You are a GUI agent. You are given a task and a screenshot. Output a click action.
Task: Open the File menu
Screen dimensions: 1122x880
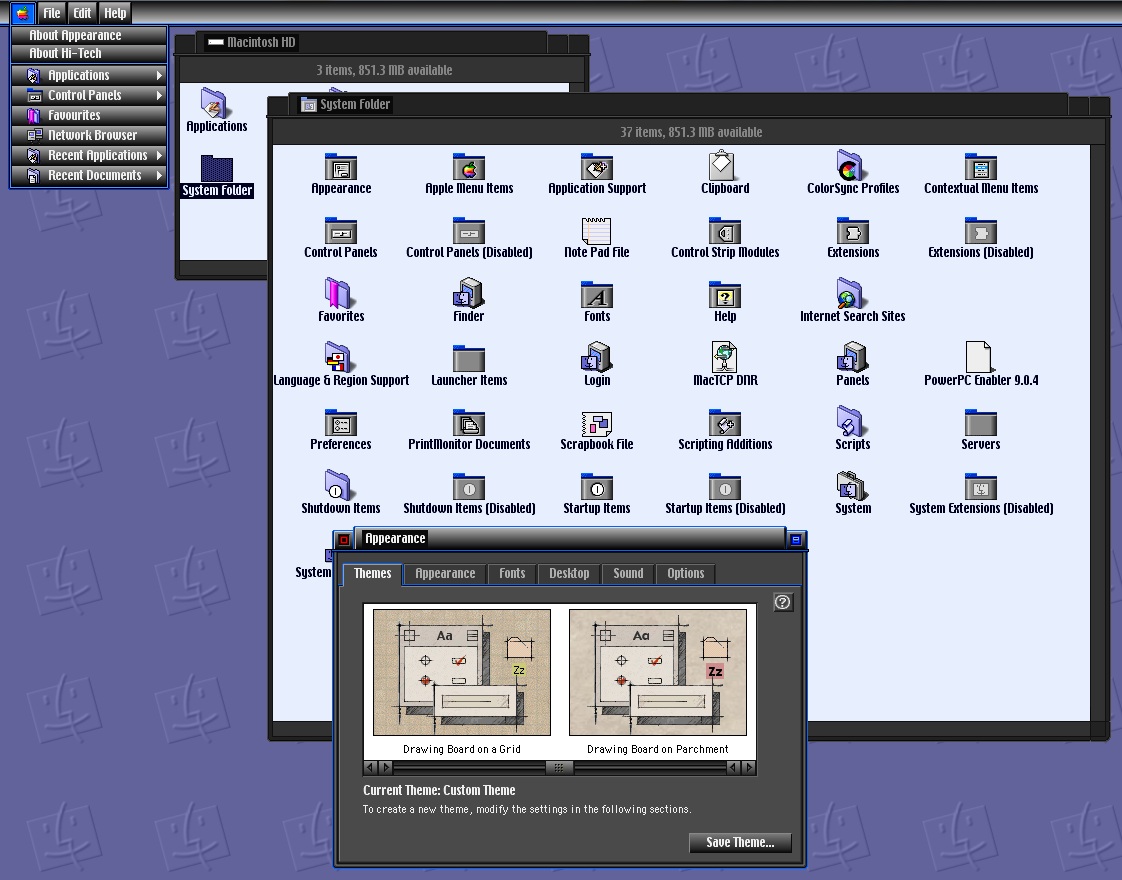(52, 13)
